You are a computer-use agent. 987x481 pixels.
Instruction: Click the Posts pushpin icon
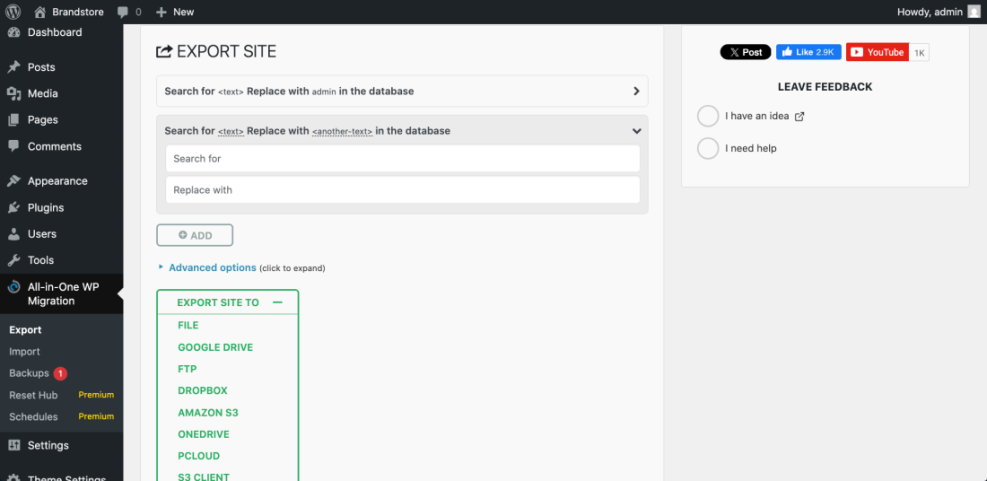pyautogui.click(x=14, y=67)
